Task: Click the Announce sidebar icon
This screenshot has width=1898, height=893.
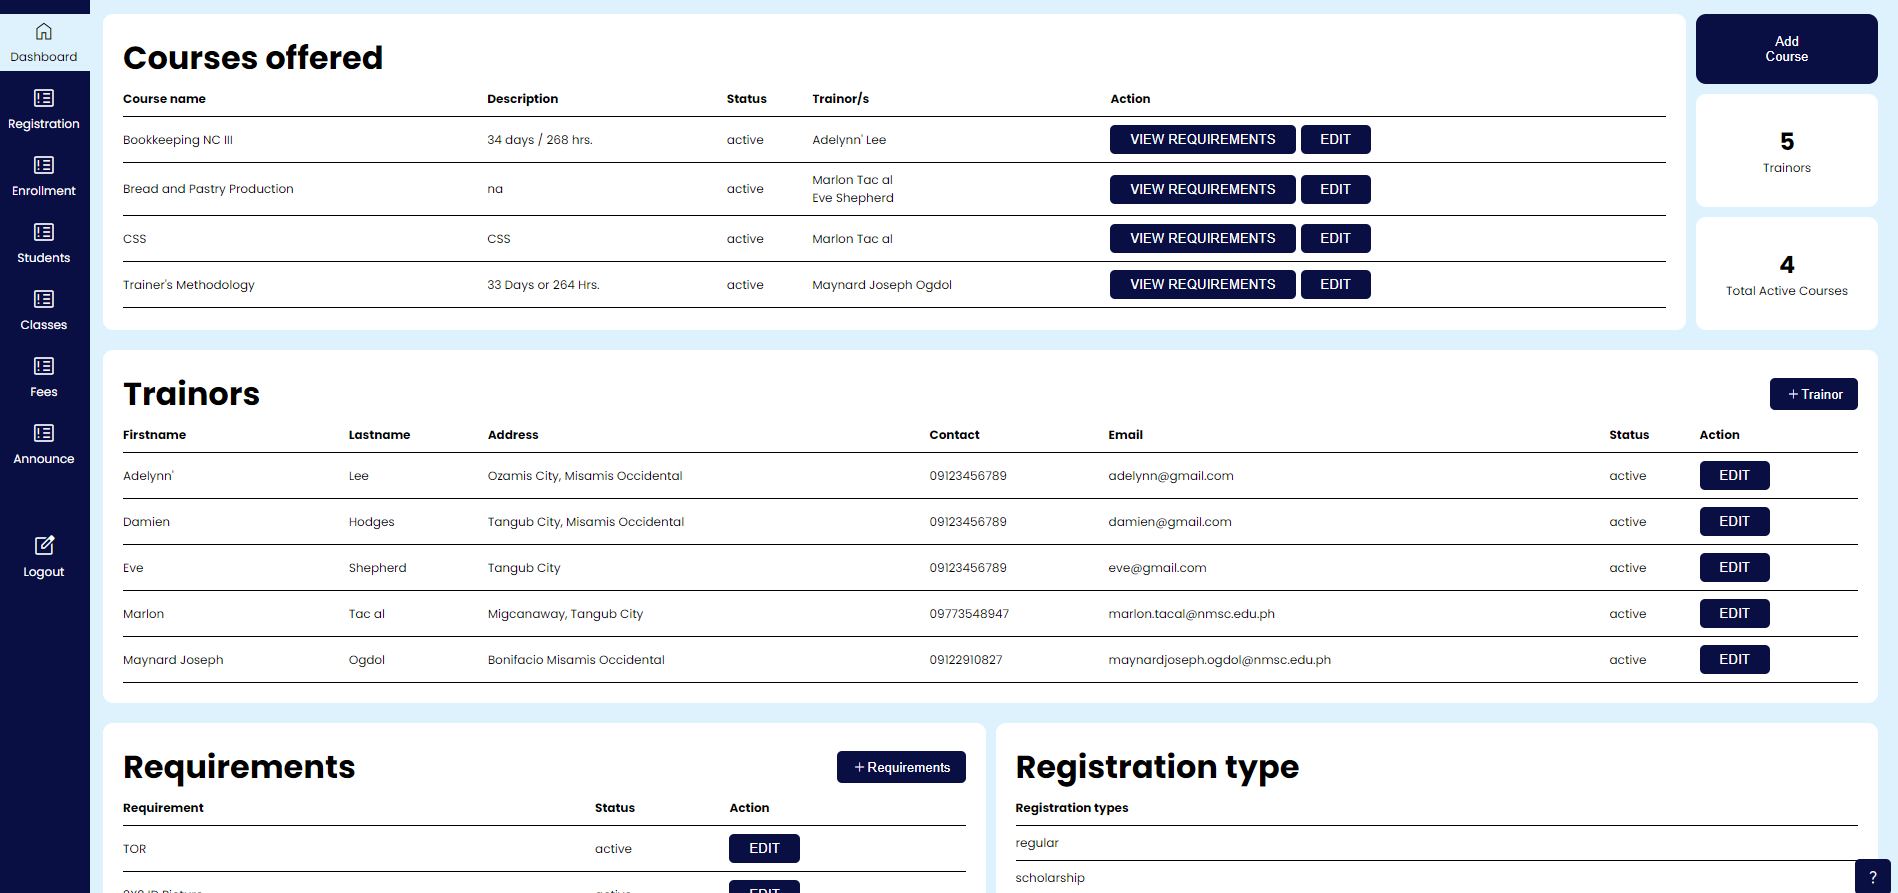Action: pos(44,433)
